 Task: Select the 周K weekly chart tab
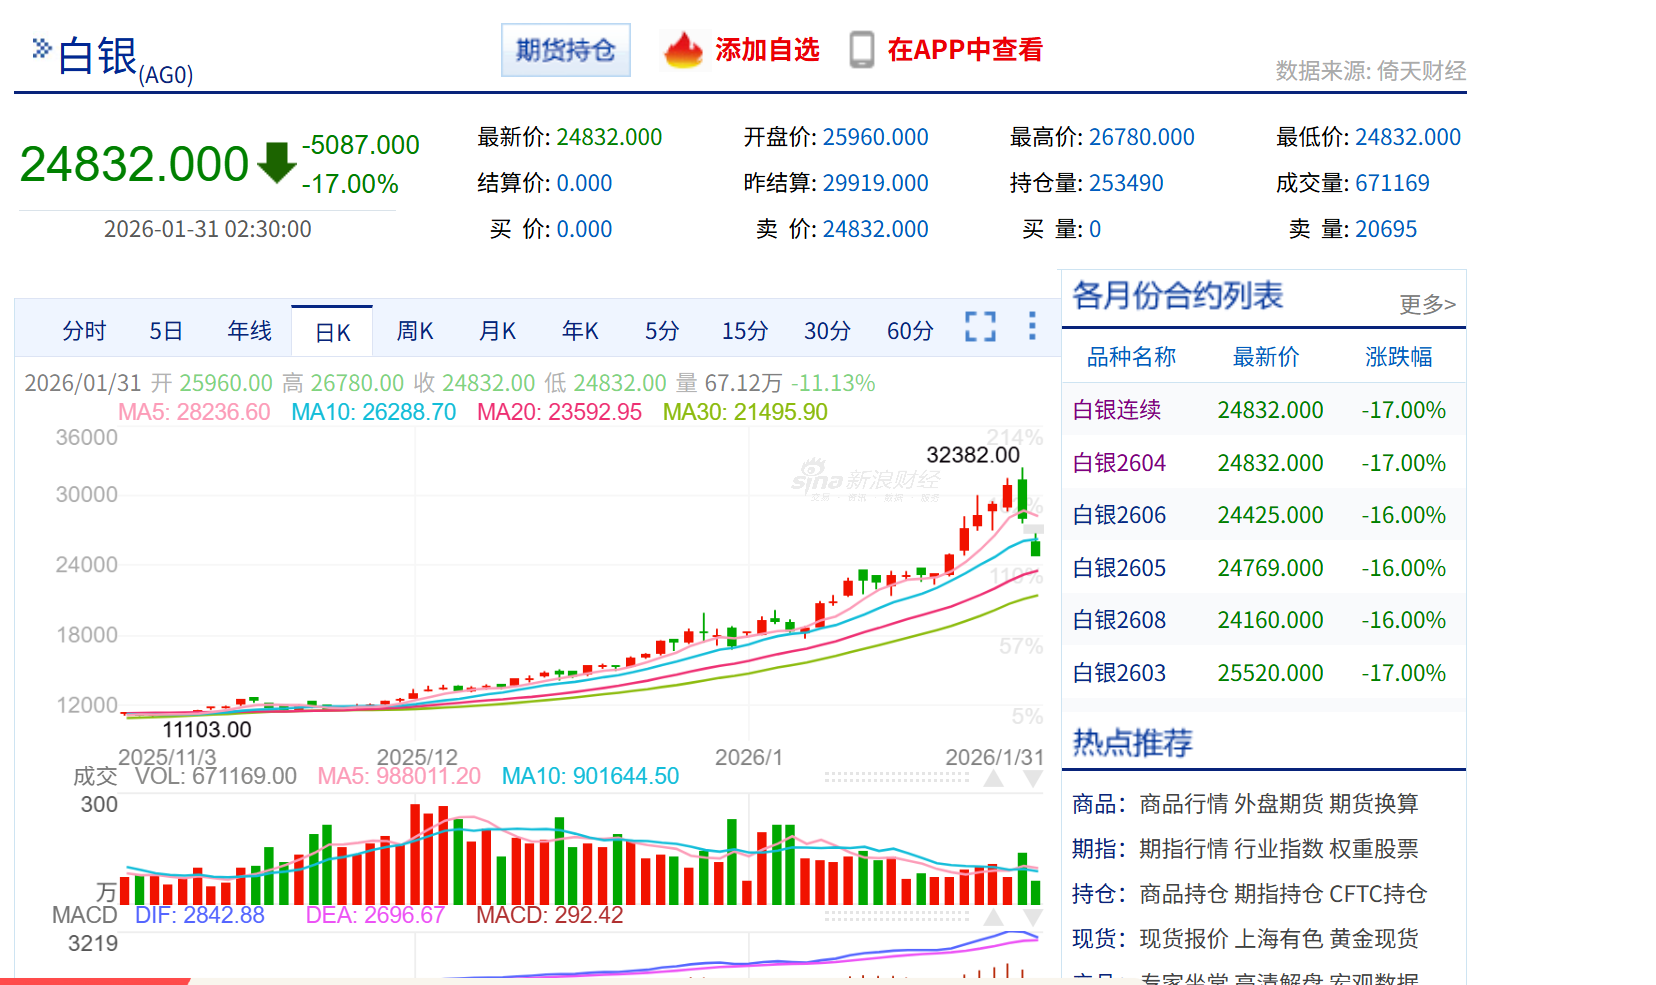tap(415, 331)
